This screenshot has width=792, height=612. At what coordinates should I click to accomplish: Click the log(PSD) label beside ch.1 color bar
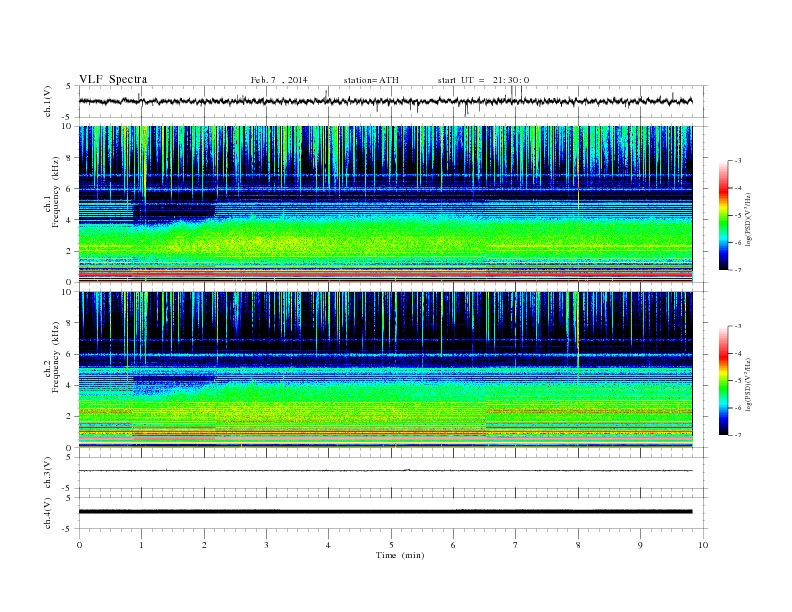749,219
